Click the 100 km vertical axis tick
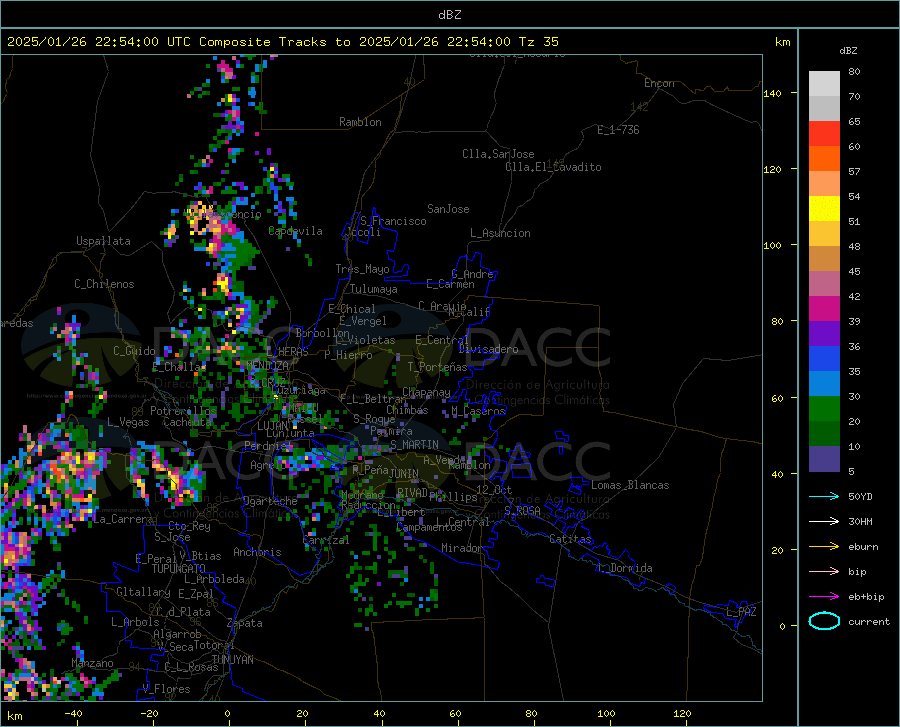This screenshot has width=900, height=727. pos(773,246)
